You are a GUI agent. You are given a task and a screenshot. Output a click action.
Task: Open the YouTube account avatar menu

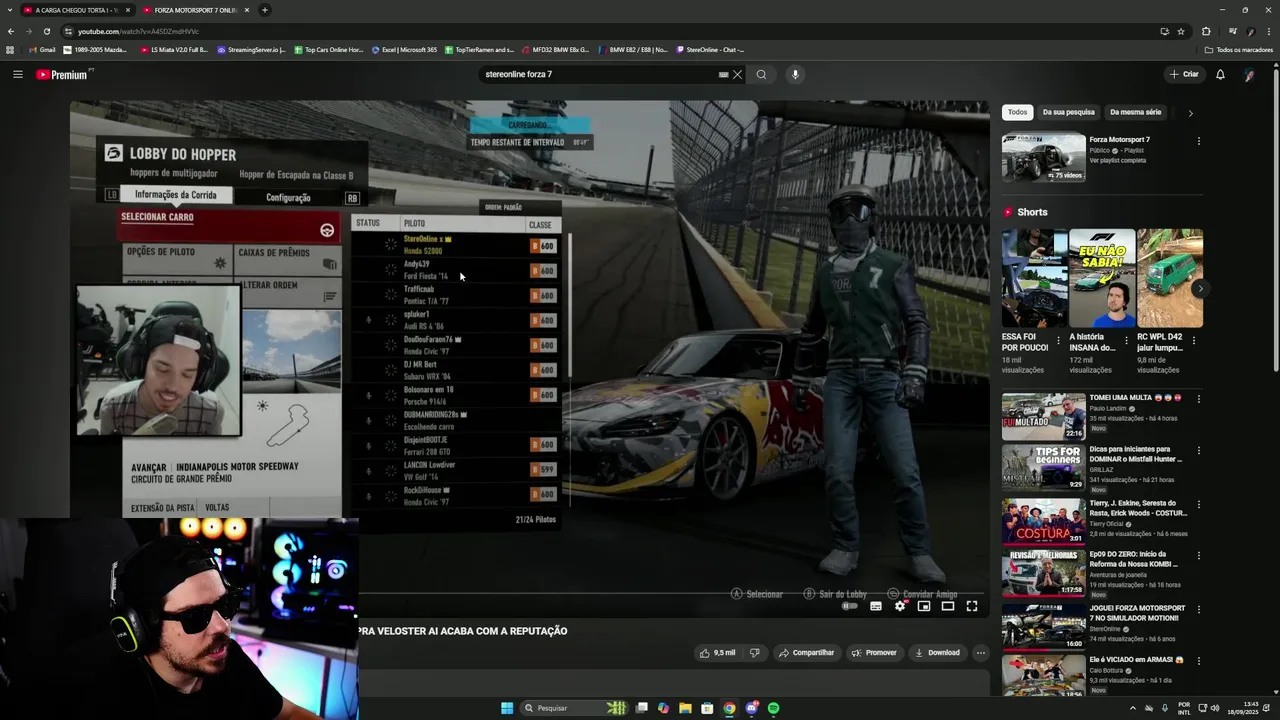[1249, 74]
